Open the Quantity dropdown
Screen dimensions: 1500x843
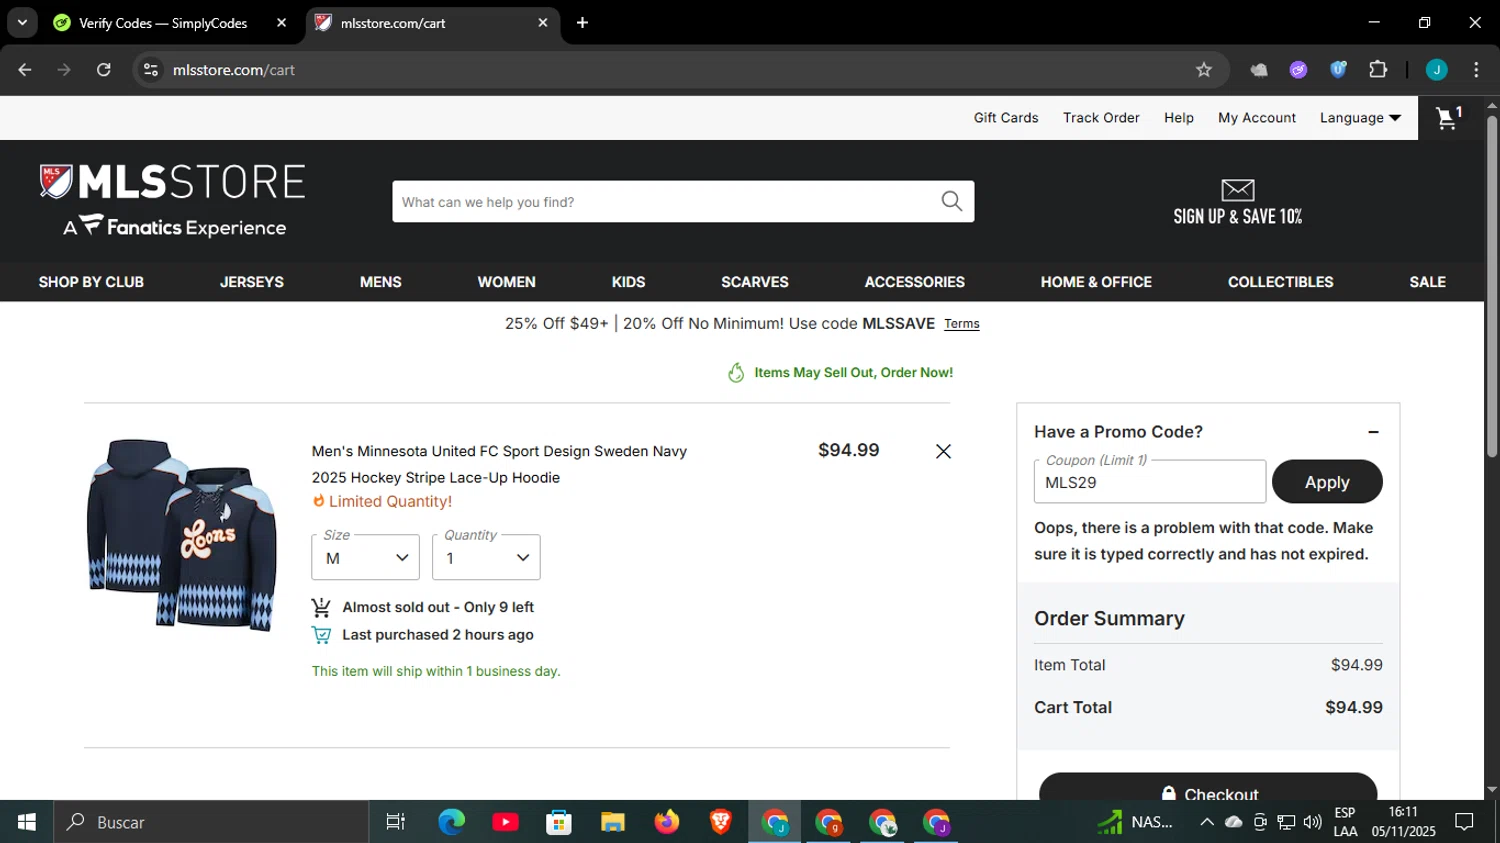click(486, 557)
